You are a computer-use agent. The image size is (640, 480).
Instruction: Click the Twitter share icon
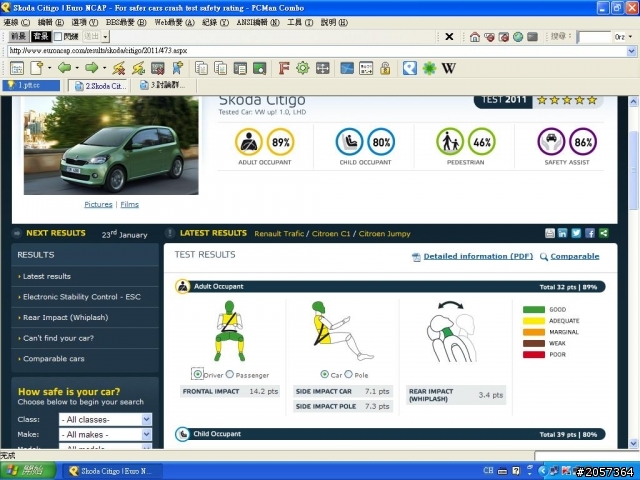[x=576, y=233]
